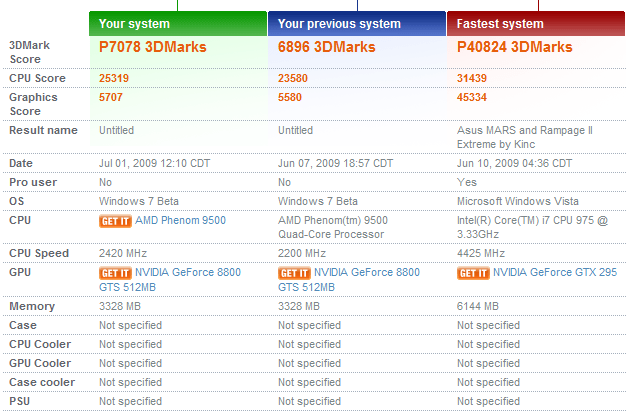634x415 pixels.
Task: Click CPU score value 25319
Action: [114, 78]
